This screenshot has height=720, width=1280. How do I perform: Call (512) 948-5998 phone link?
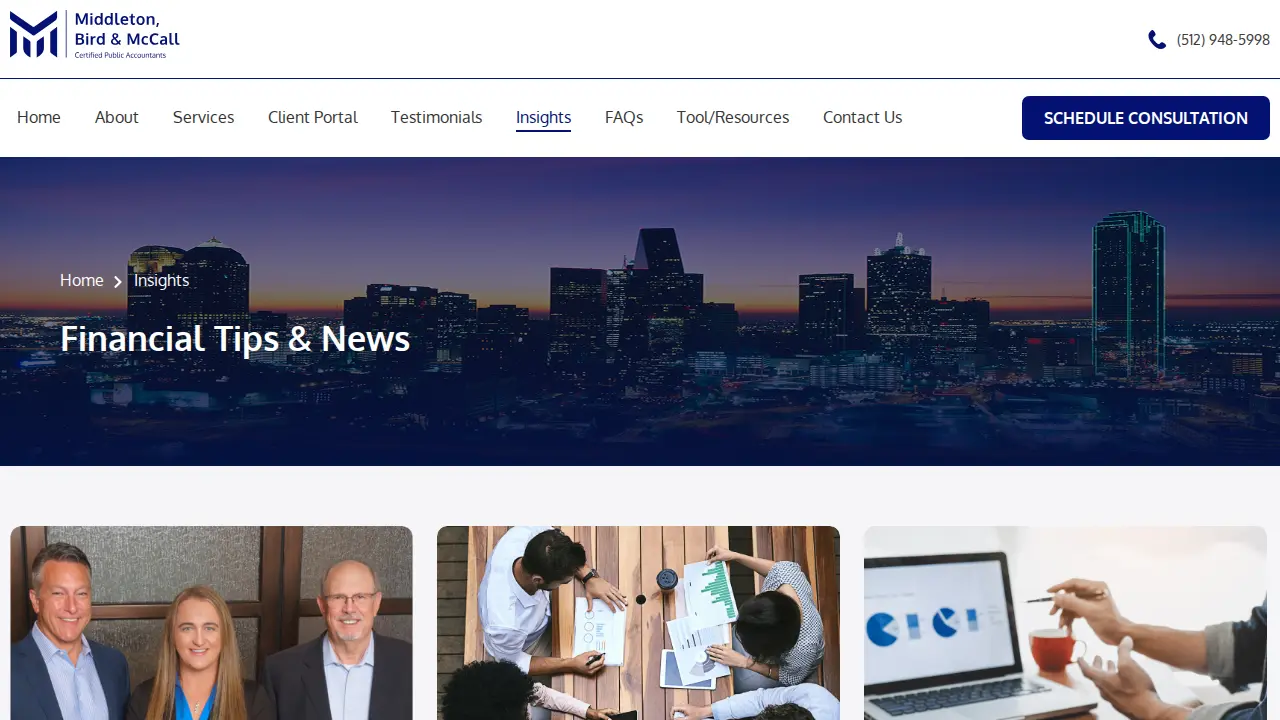coord(1223,40)
